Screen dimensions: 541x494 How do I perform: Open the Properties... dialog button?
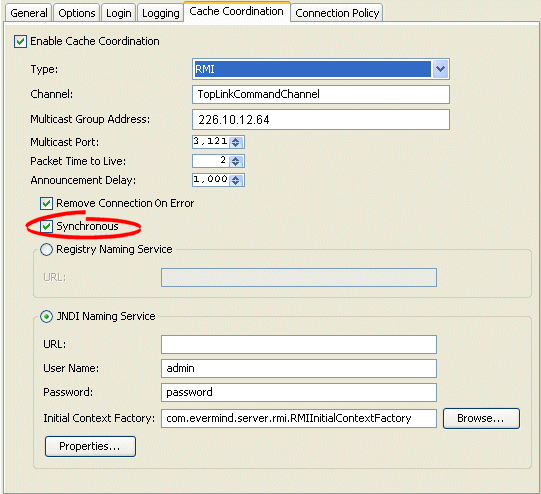click(x=90, y=446)
